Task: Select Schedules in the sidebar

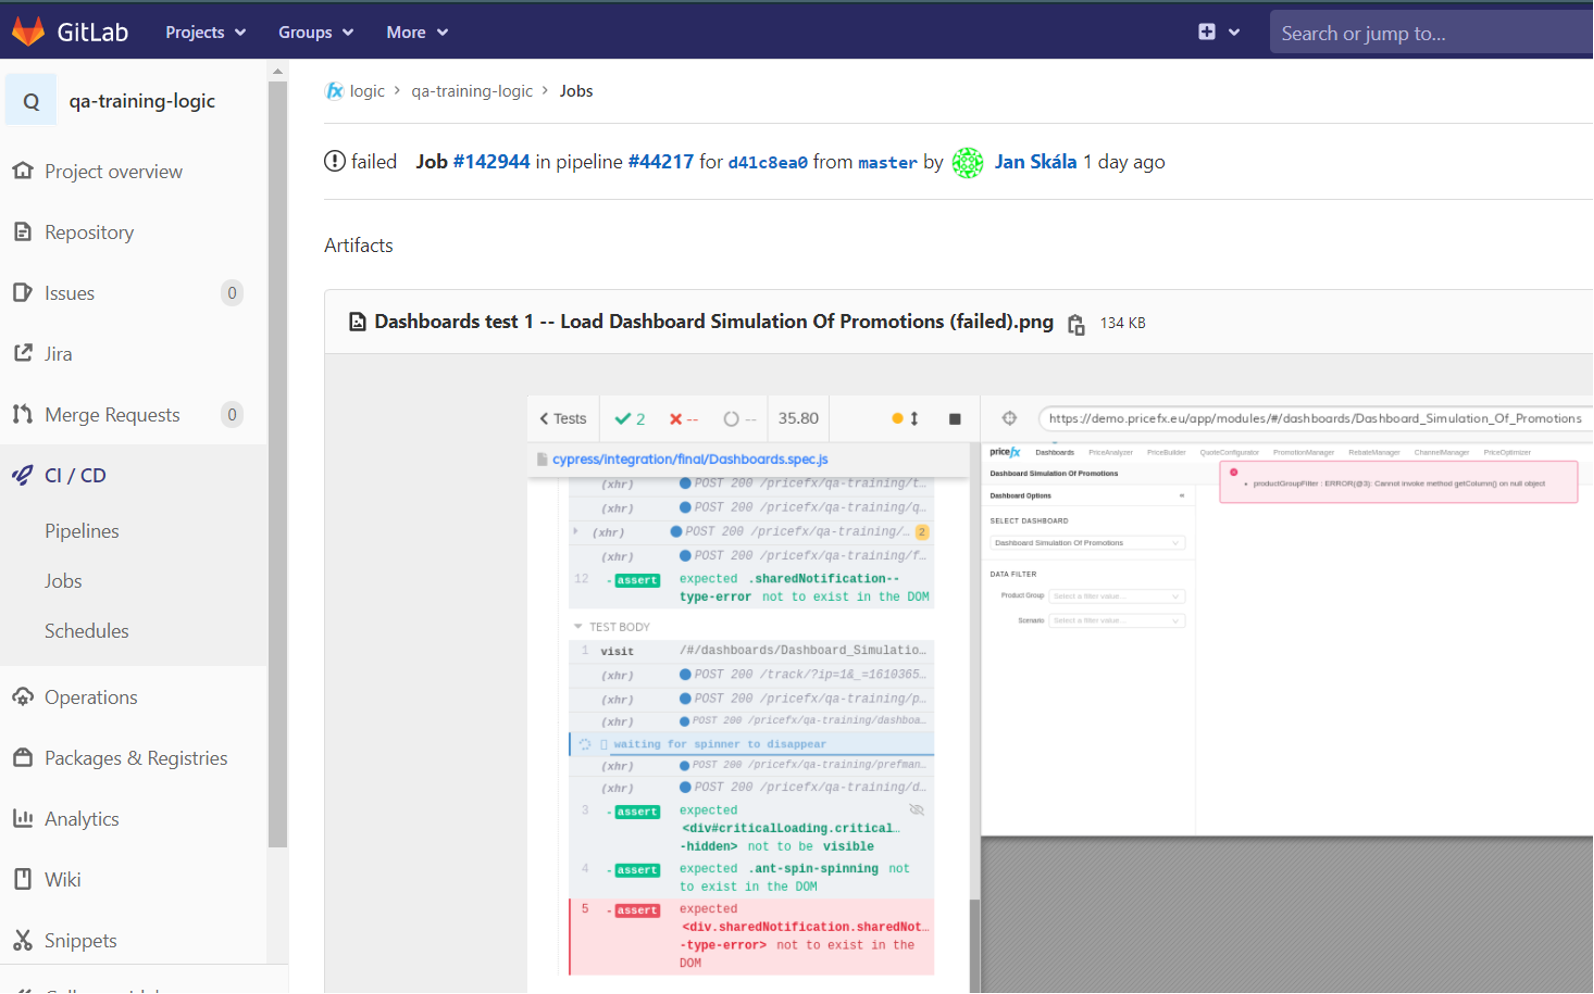Action: pyautogui.click(x=87, y=631)
